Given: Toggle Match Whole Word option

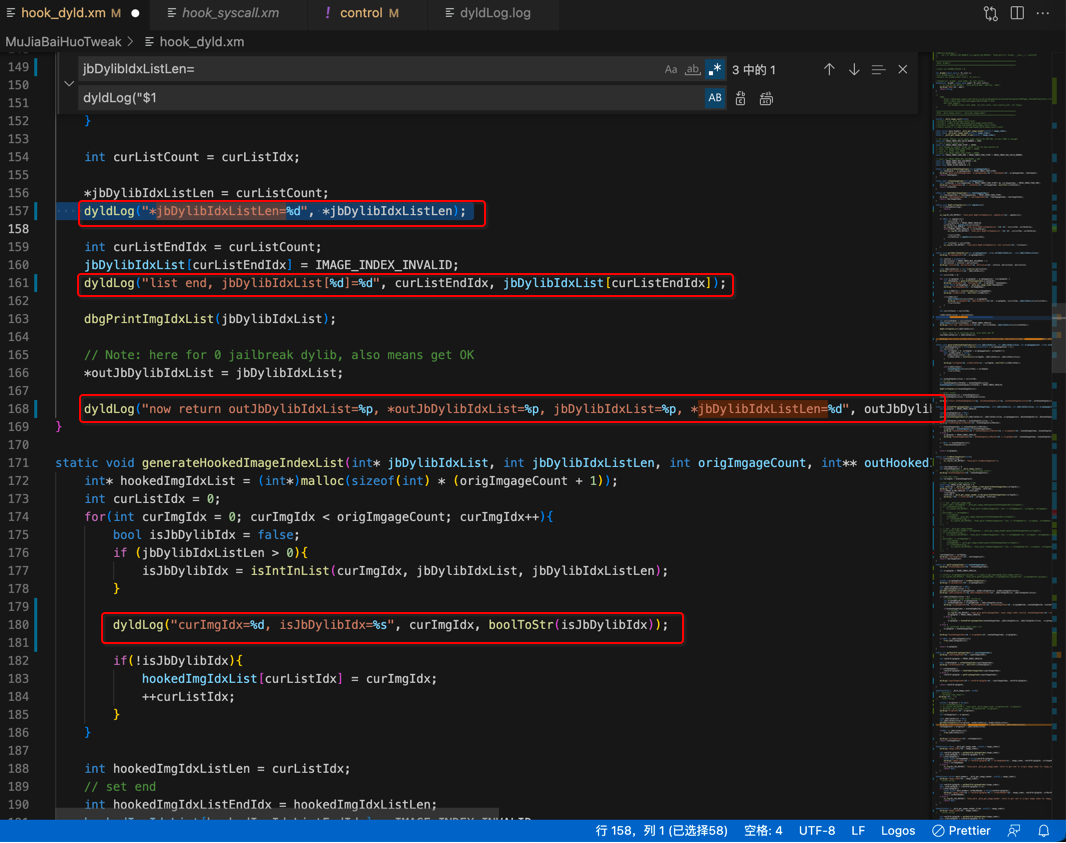Looking at the screenshot, I should (692, 69).
